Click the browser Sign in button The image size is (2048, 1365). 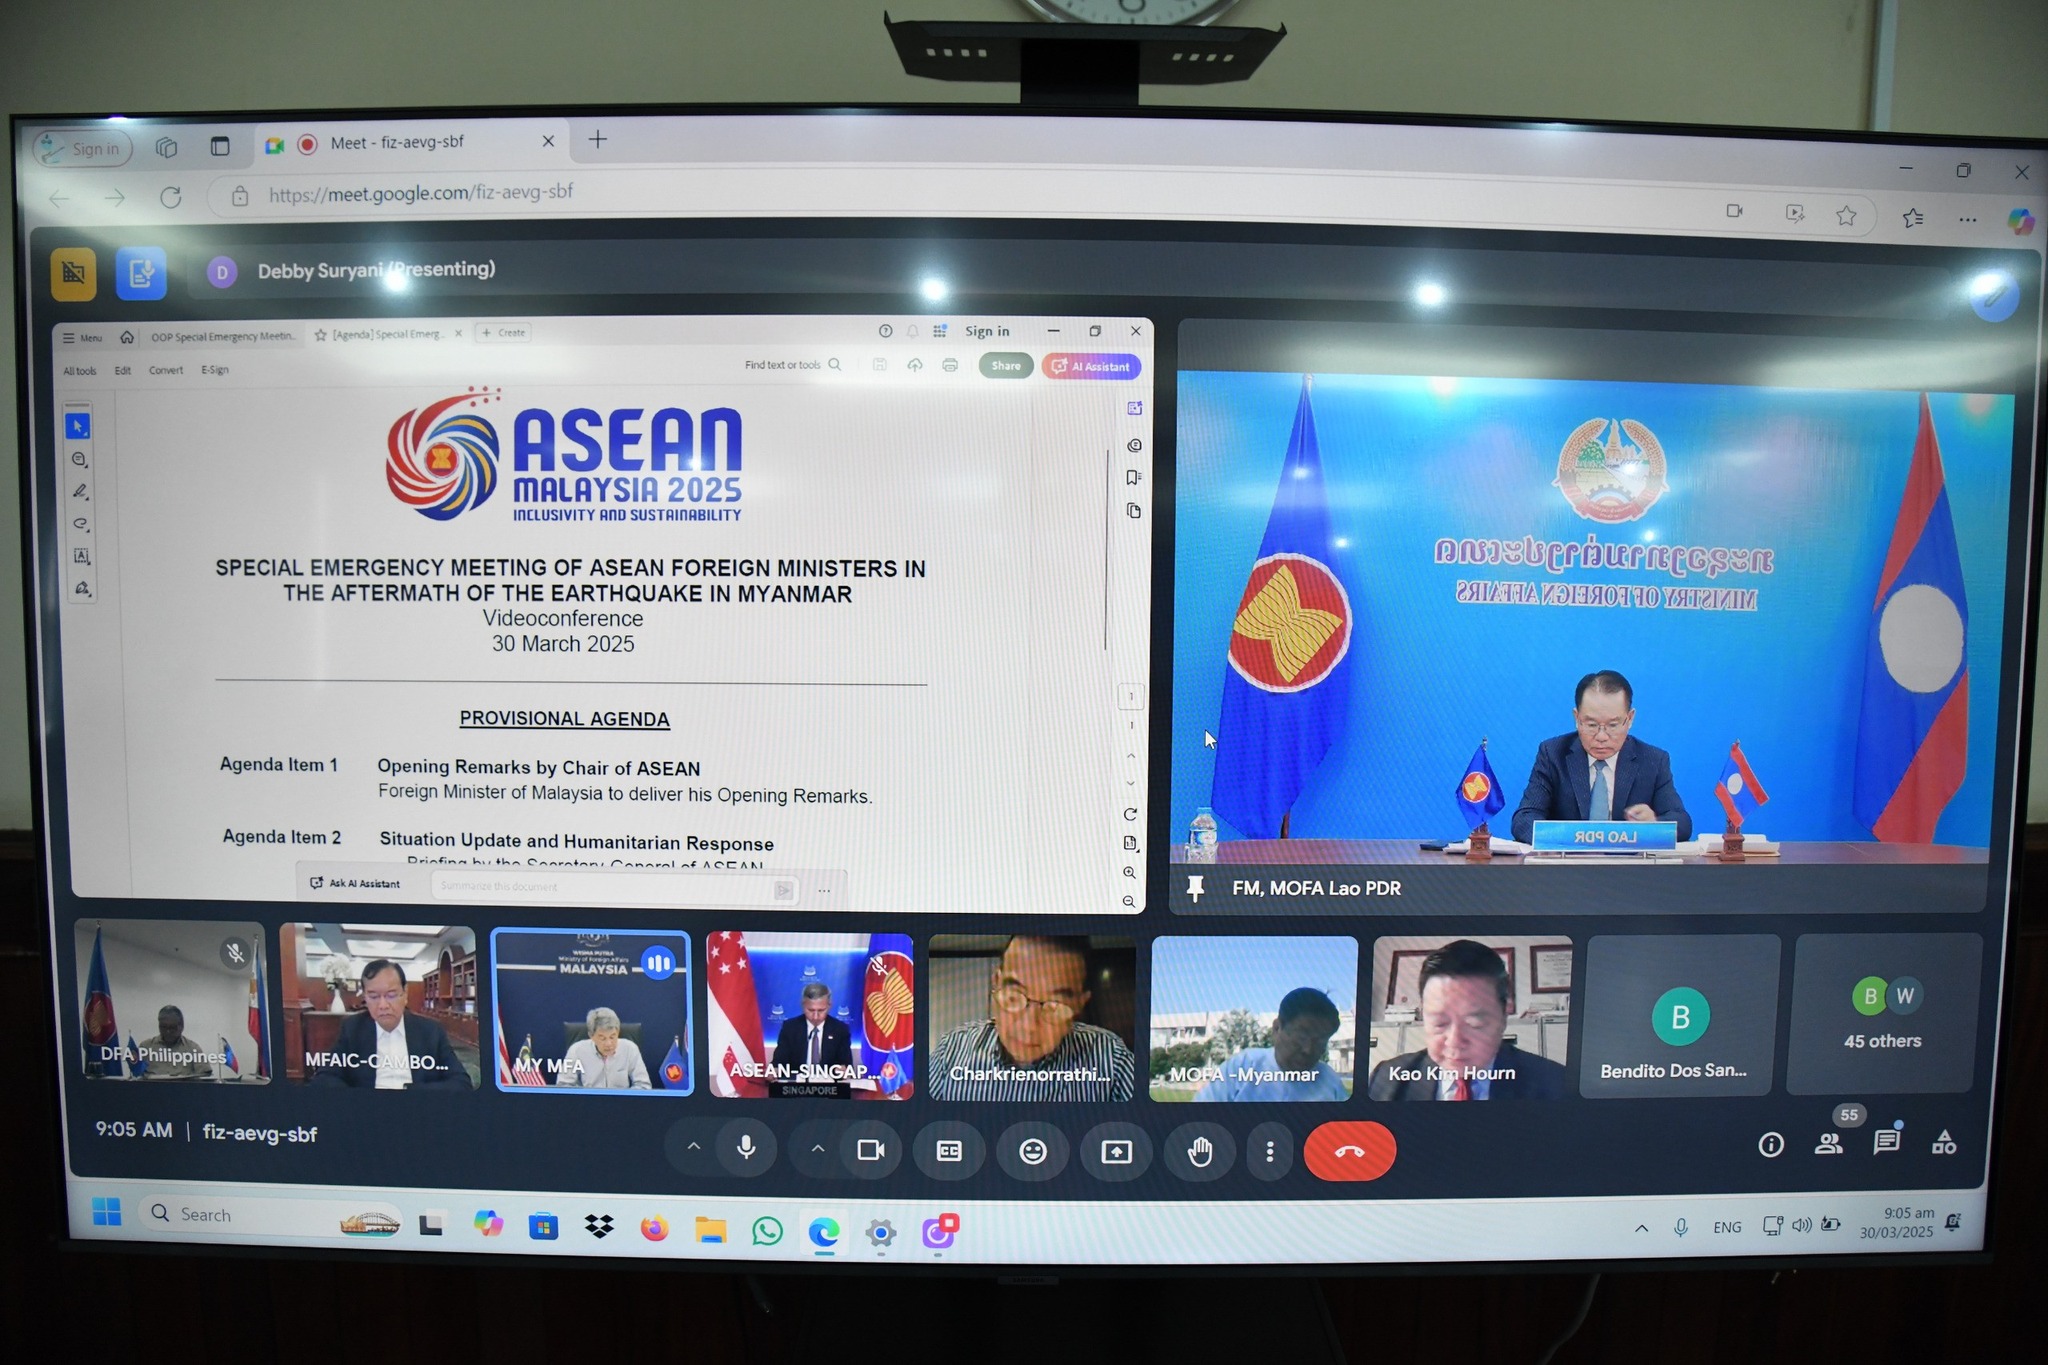84,149
